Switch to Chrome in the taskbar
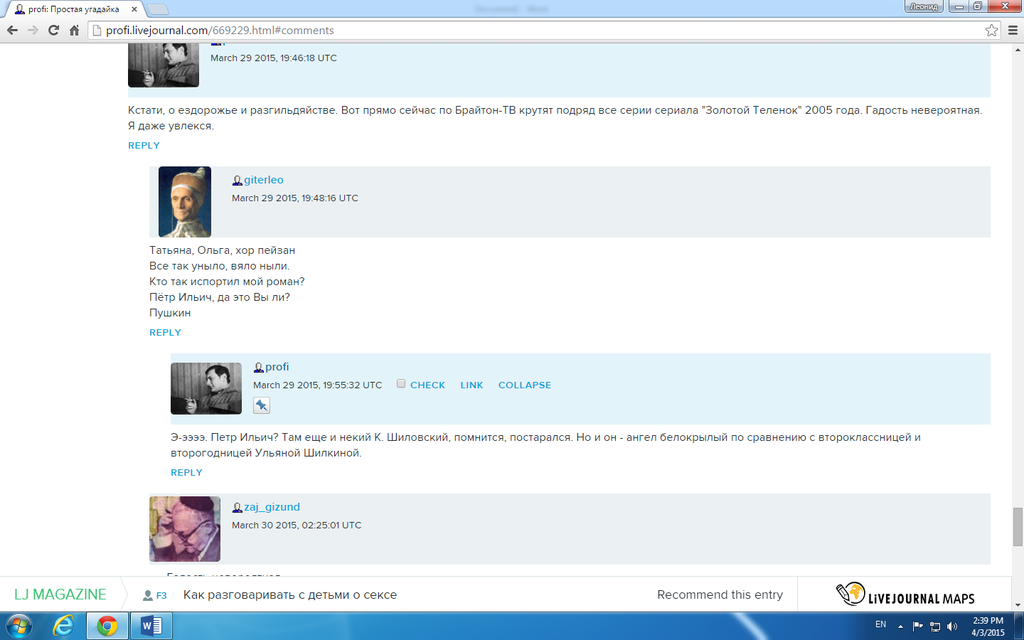Viewport: 1024px width, 640px height. [107, 626]
